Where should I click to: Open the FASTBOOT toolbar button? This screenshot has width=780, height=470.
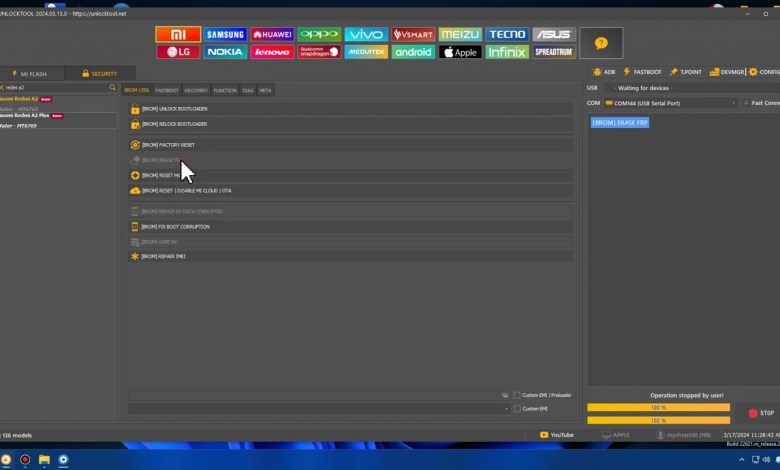click(x=642, y=72)
